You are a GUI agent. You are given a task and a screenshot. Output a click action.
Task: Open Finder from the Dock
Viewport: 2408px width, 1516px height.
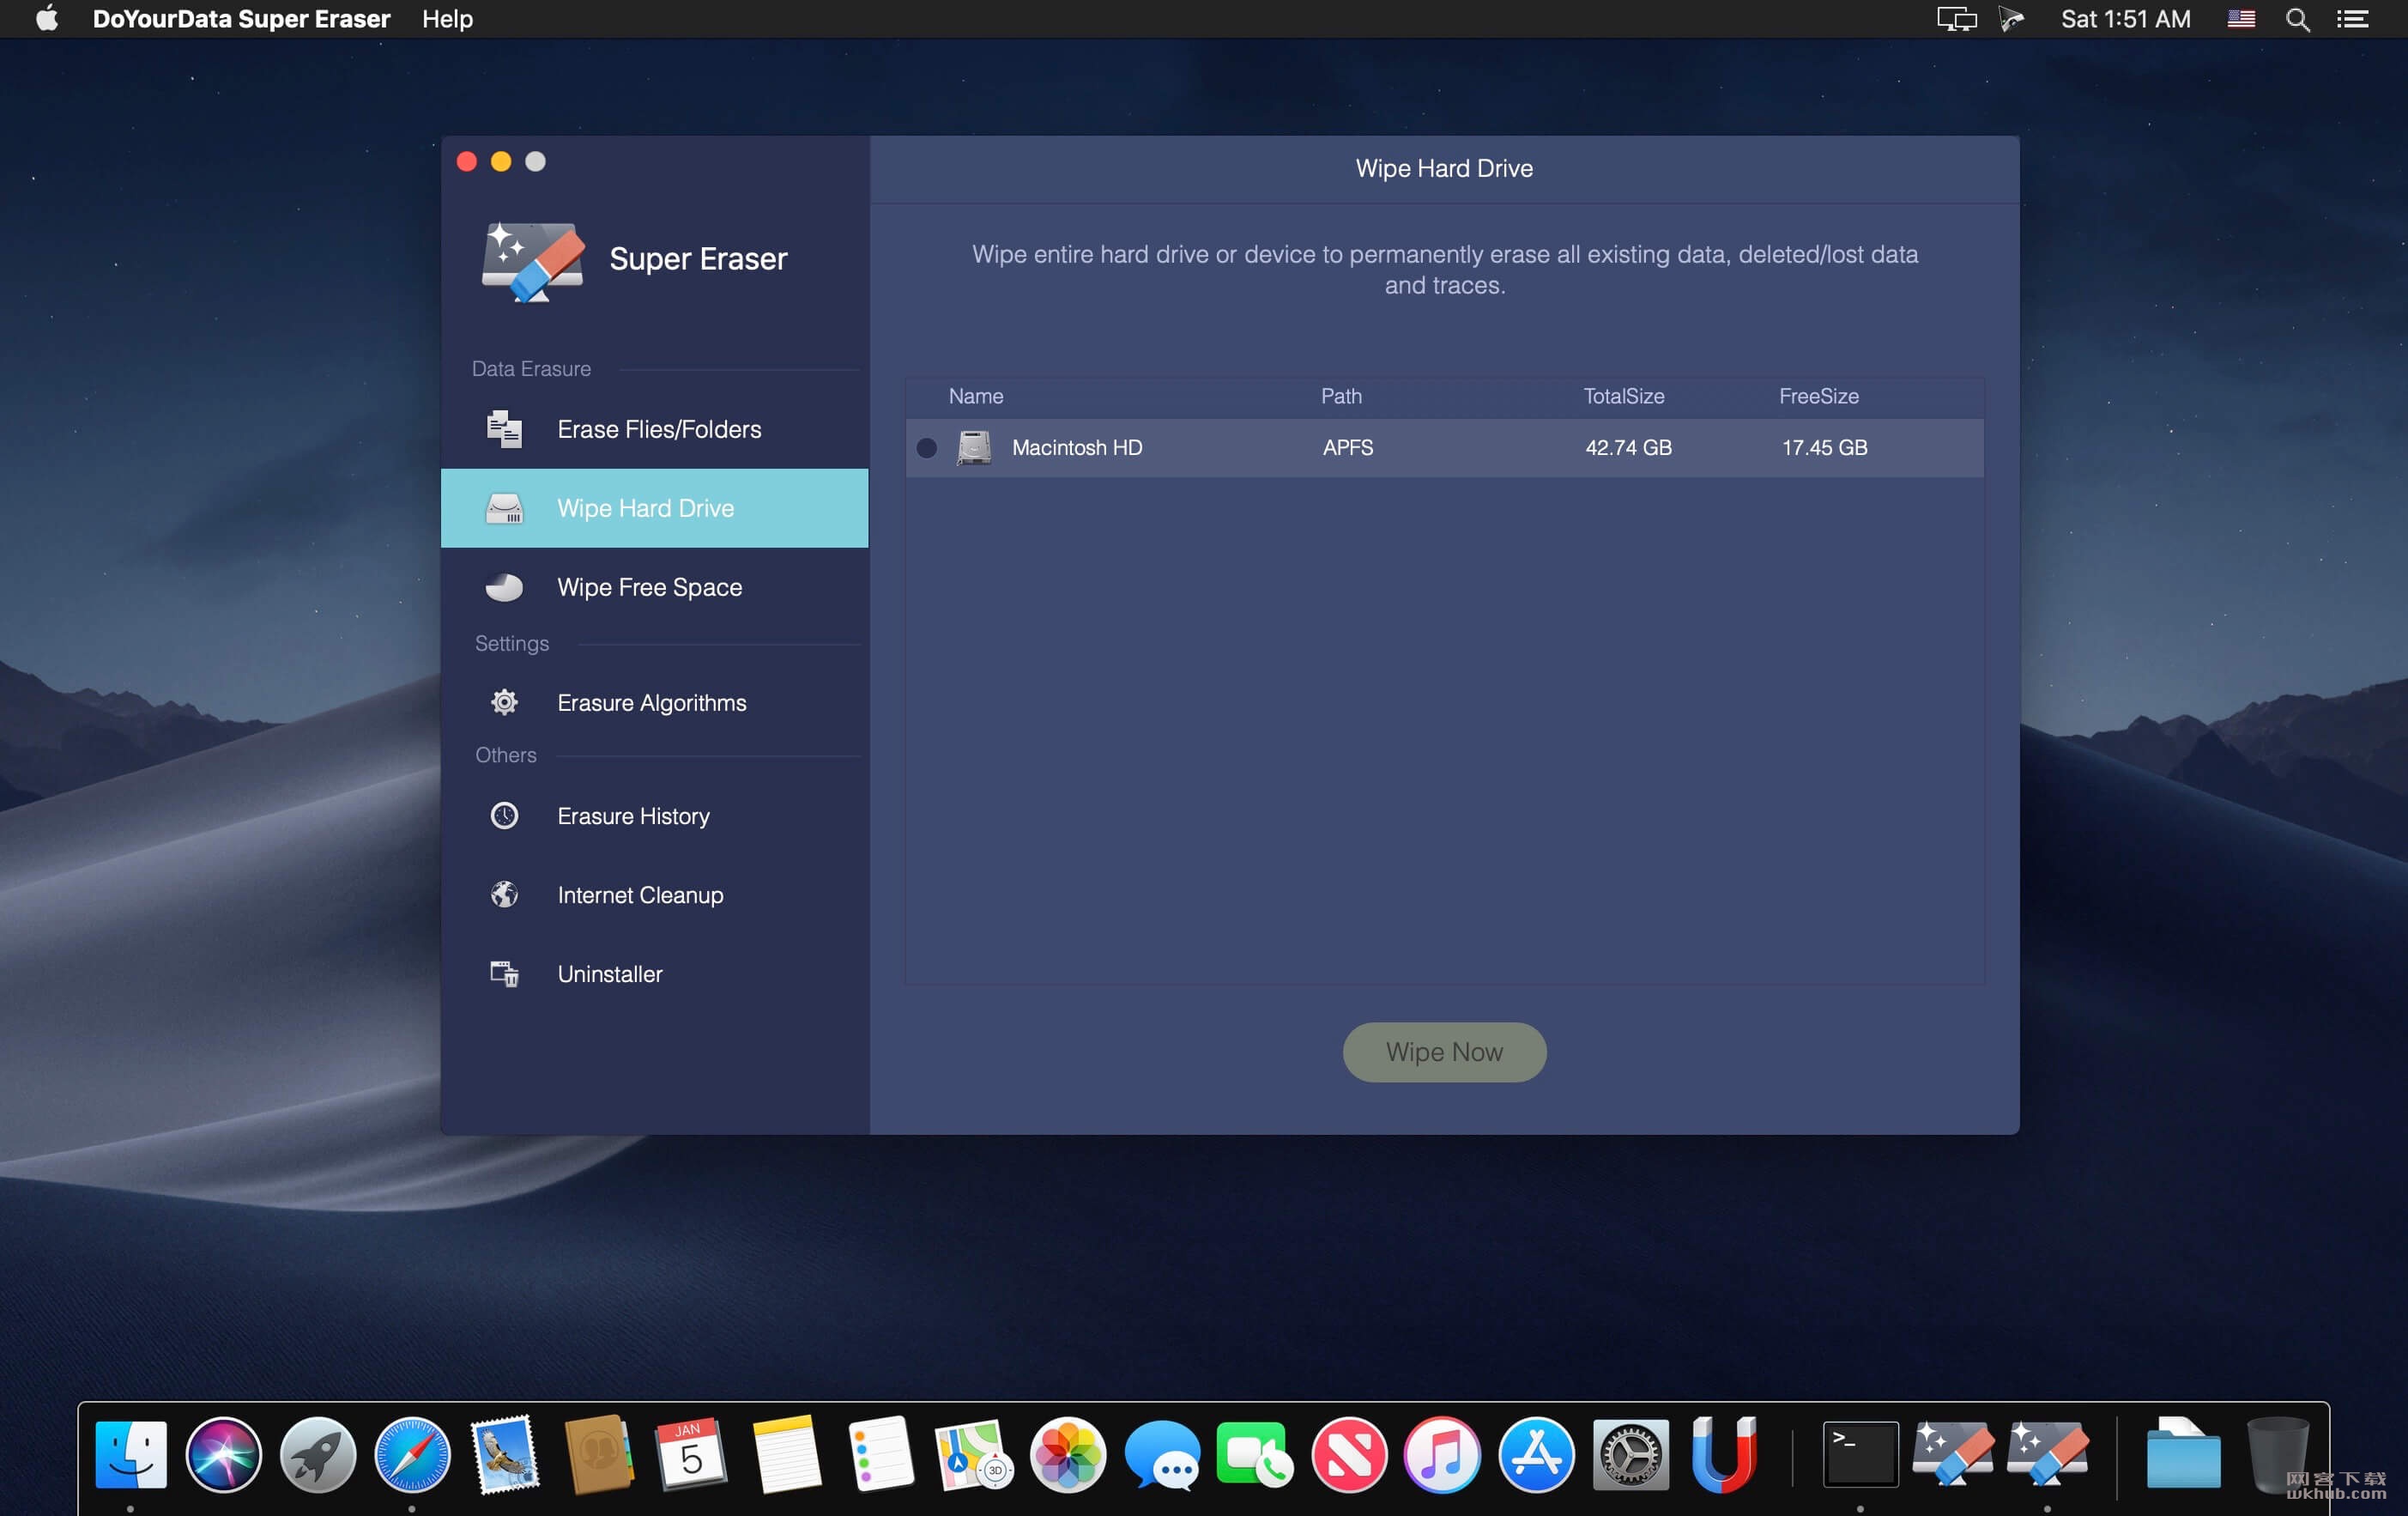click(130, 1453)
